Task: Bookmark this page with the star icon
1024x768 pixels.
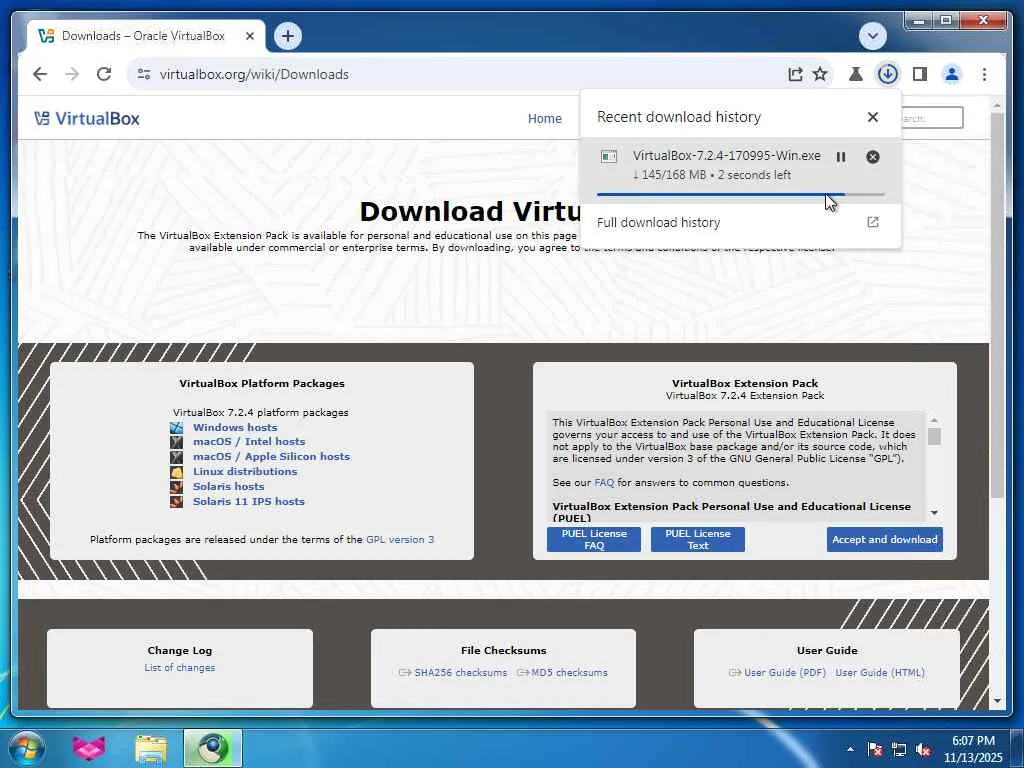Action: click(820, 74)
